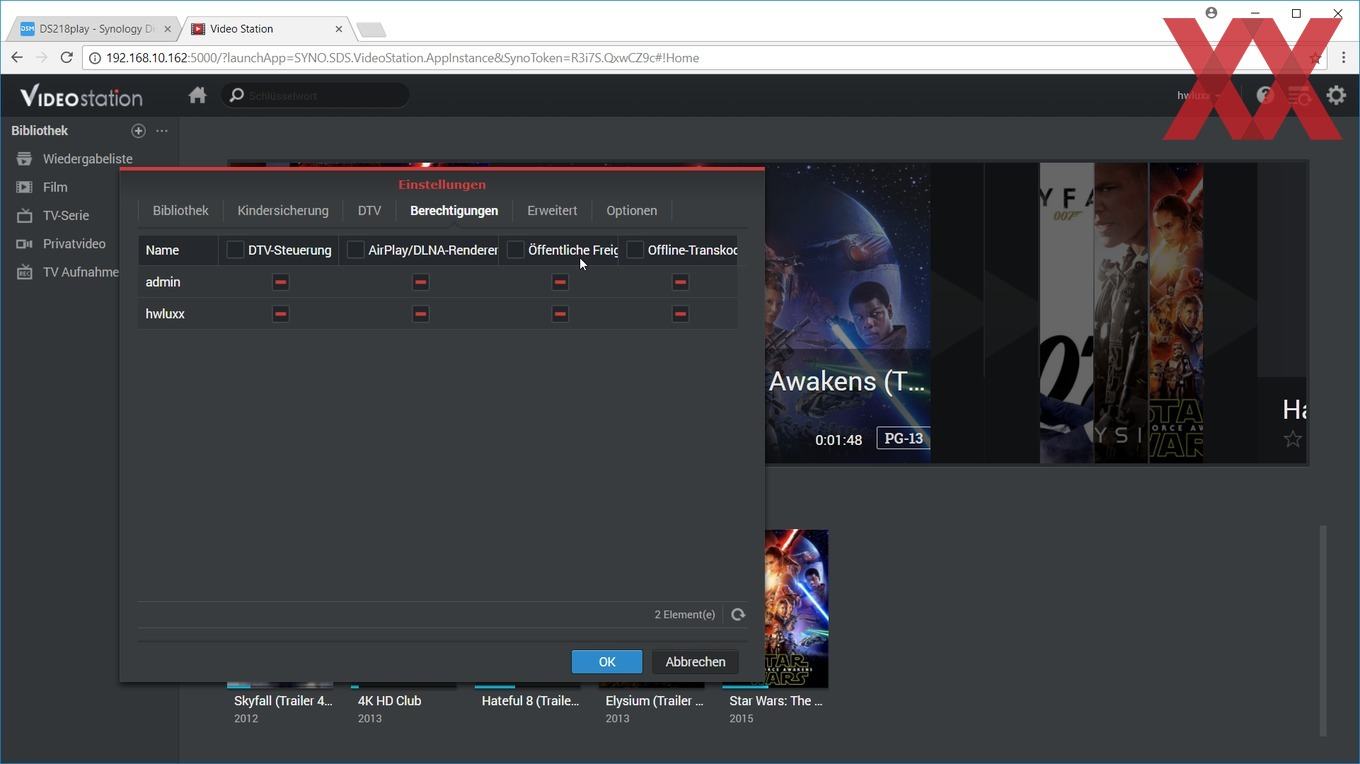Click the PG-13 rating badge
Viewport: 1360px width, 764px height.
pos(902,438)
